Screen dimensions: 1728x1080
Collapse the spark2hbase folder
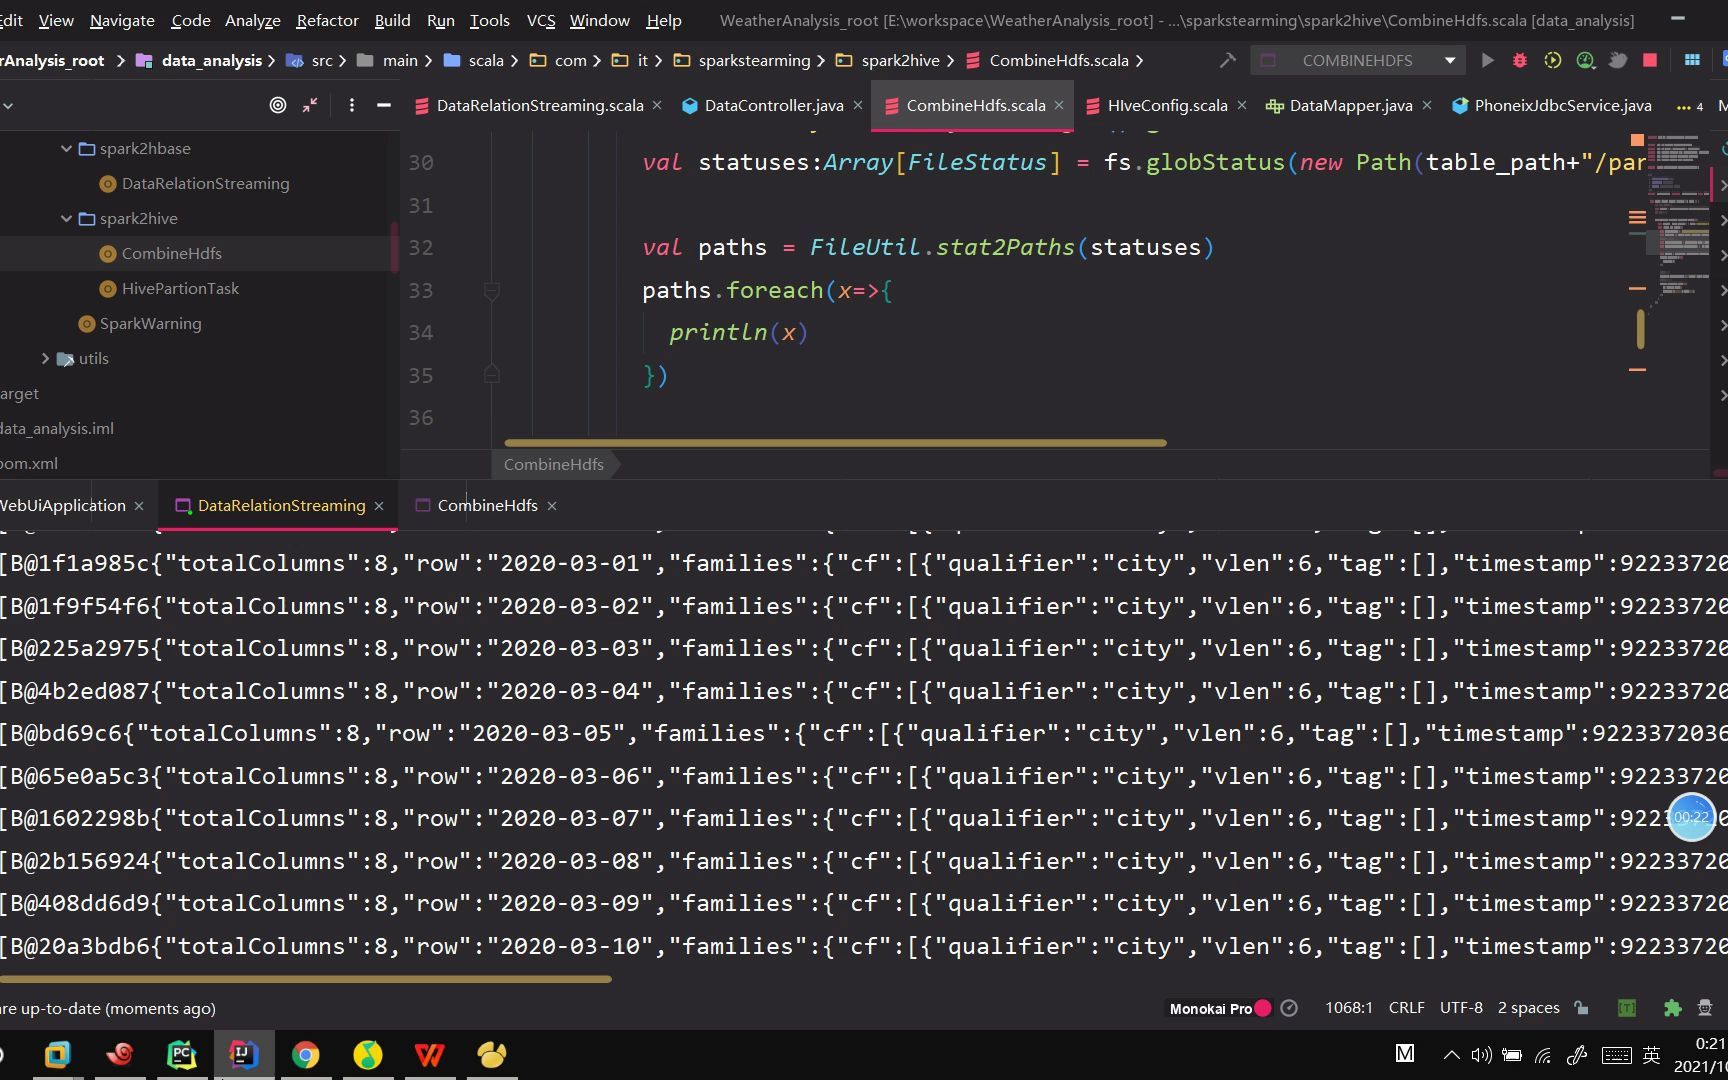pyautogui.click(x=66, y=148)
